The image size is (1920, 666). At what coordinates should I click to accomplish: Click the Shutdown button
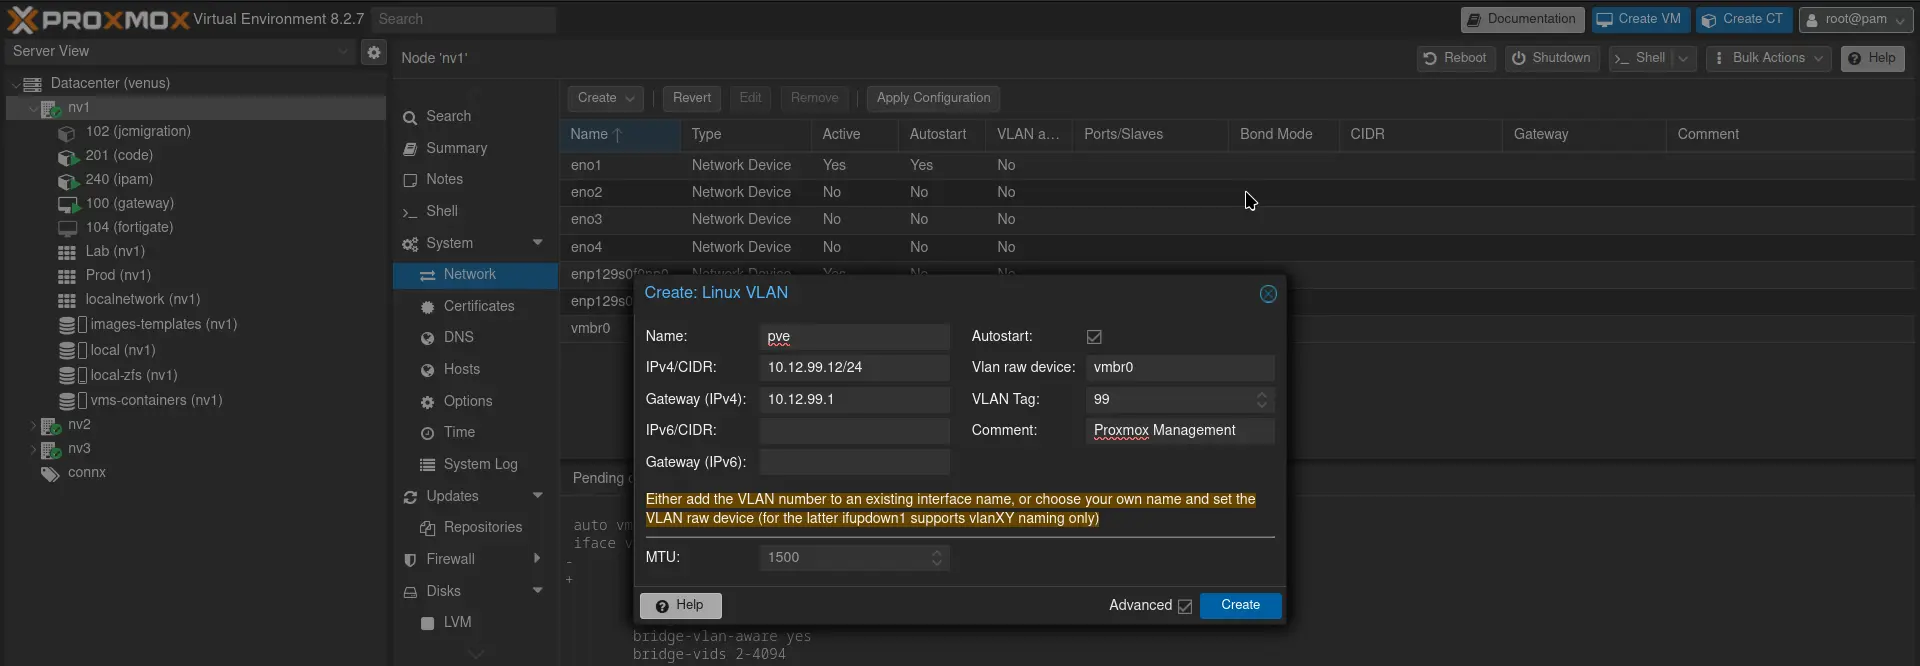[x=1552, y=59]
